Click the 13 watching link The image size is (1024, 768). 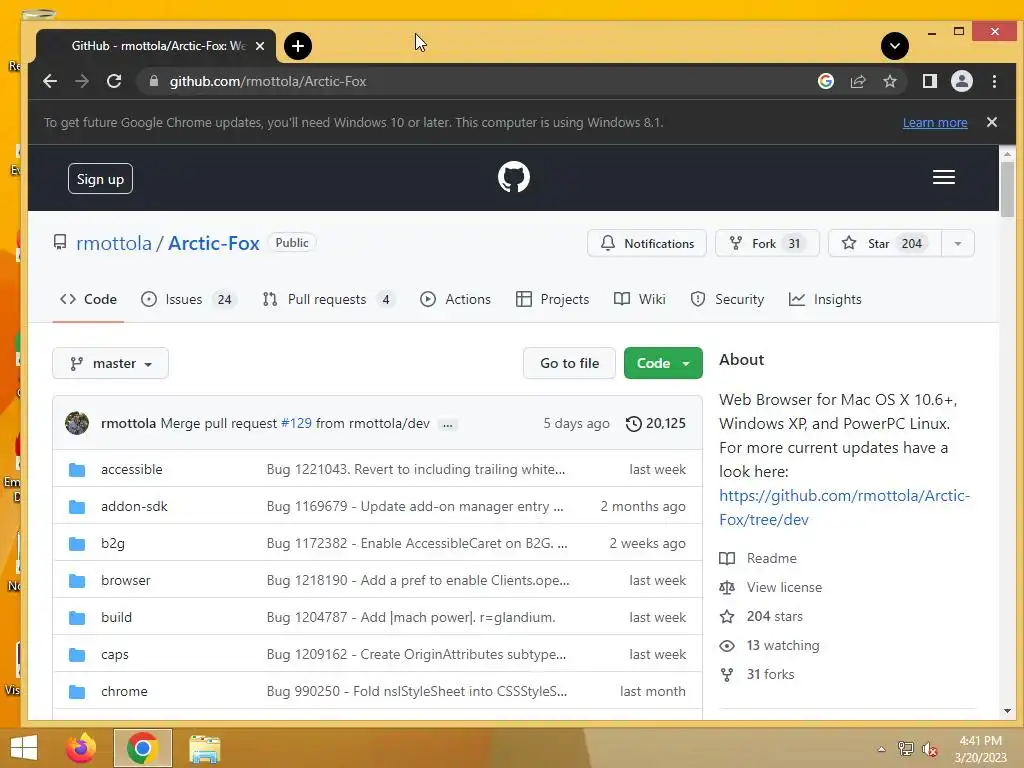coord(769,645)
